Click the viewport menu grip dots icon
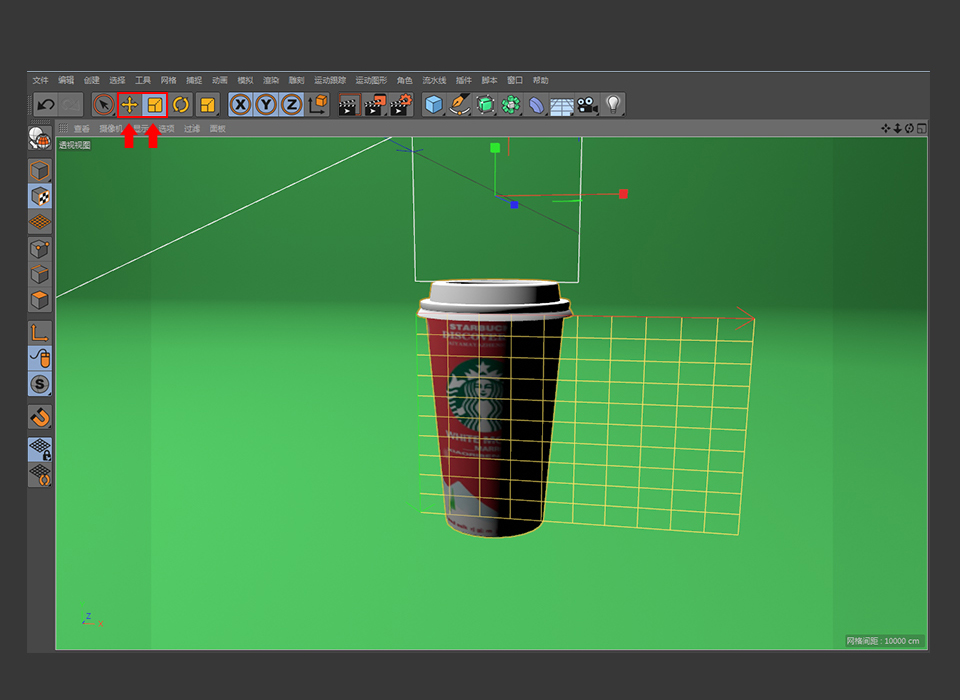 pos(63,128)
